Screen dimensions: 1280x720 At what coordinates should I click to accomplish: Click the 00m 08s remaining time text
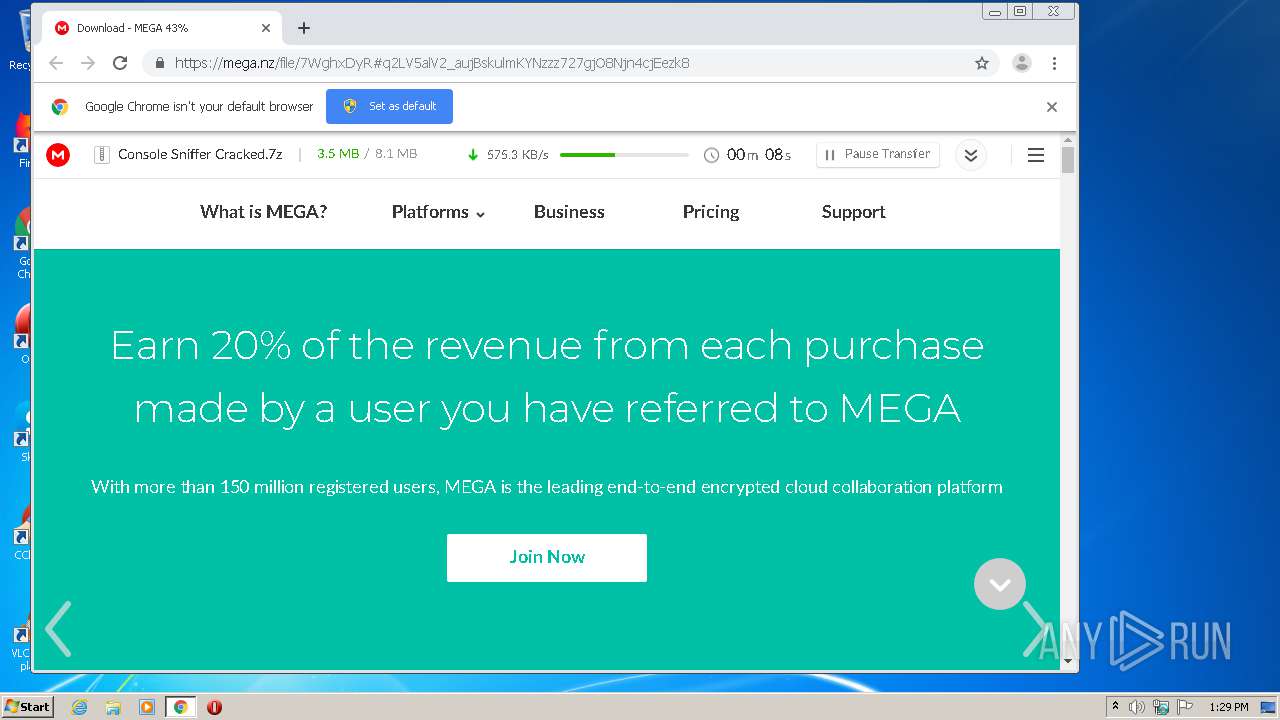[x=759, y=155]
